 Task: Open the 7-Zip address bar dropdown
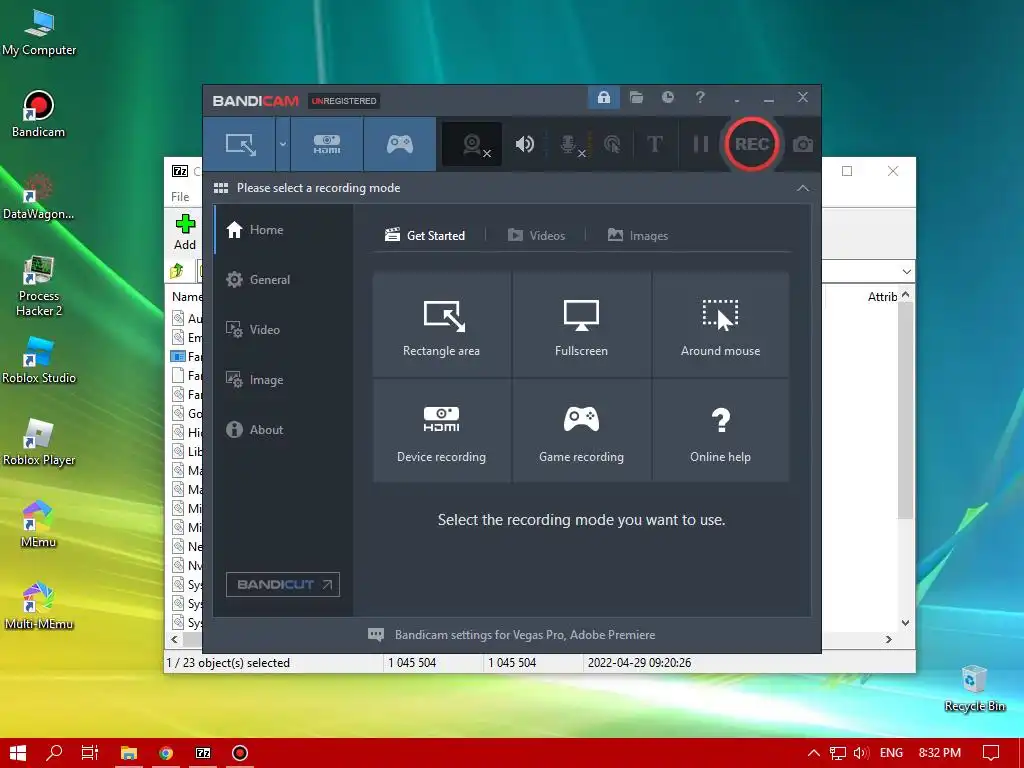coord(906,272)
